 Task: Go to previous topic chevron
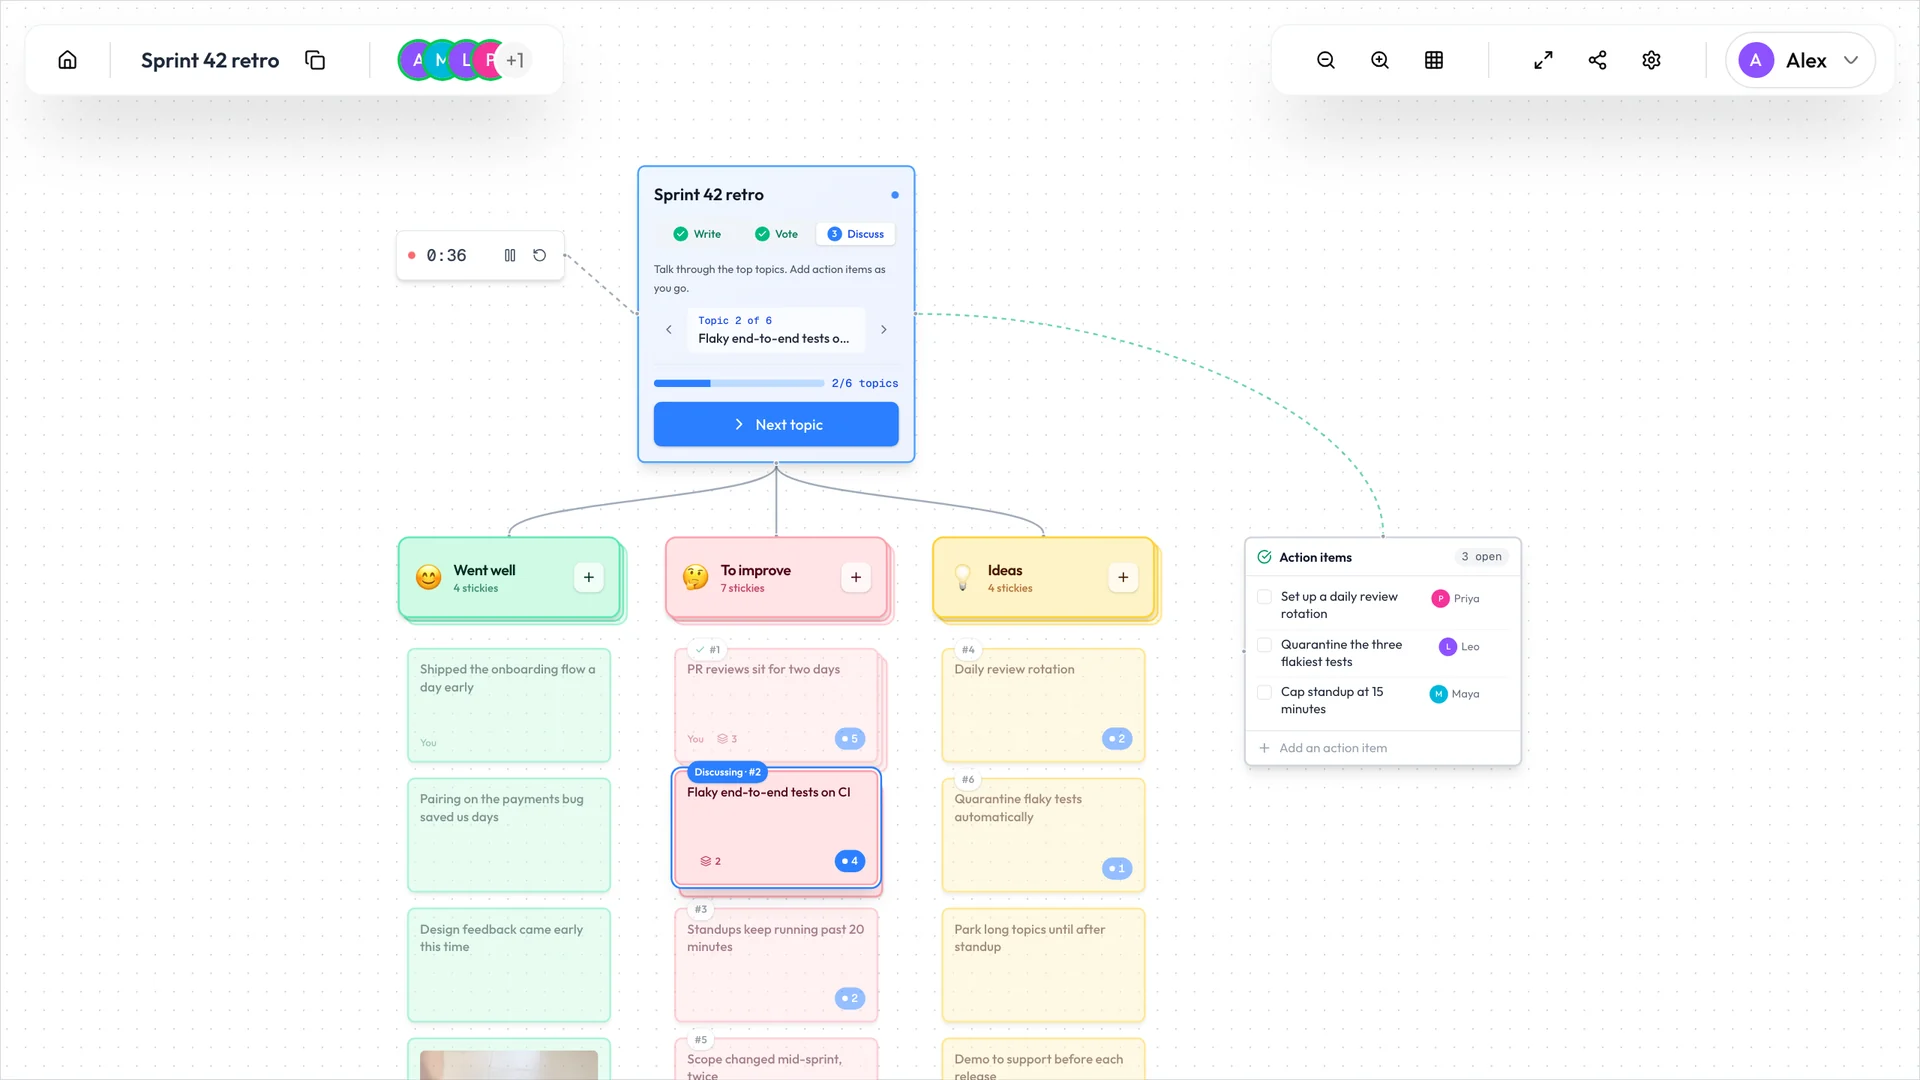click(669, 329)
